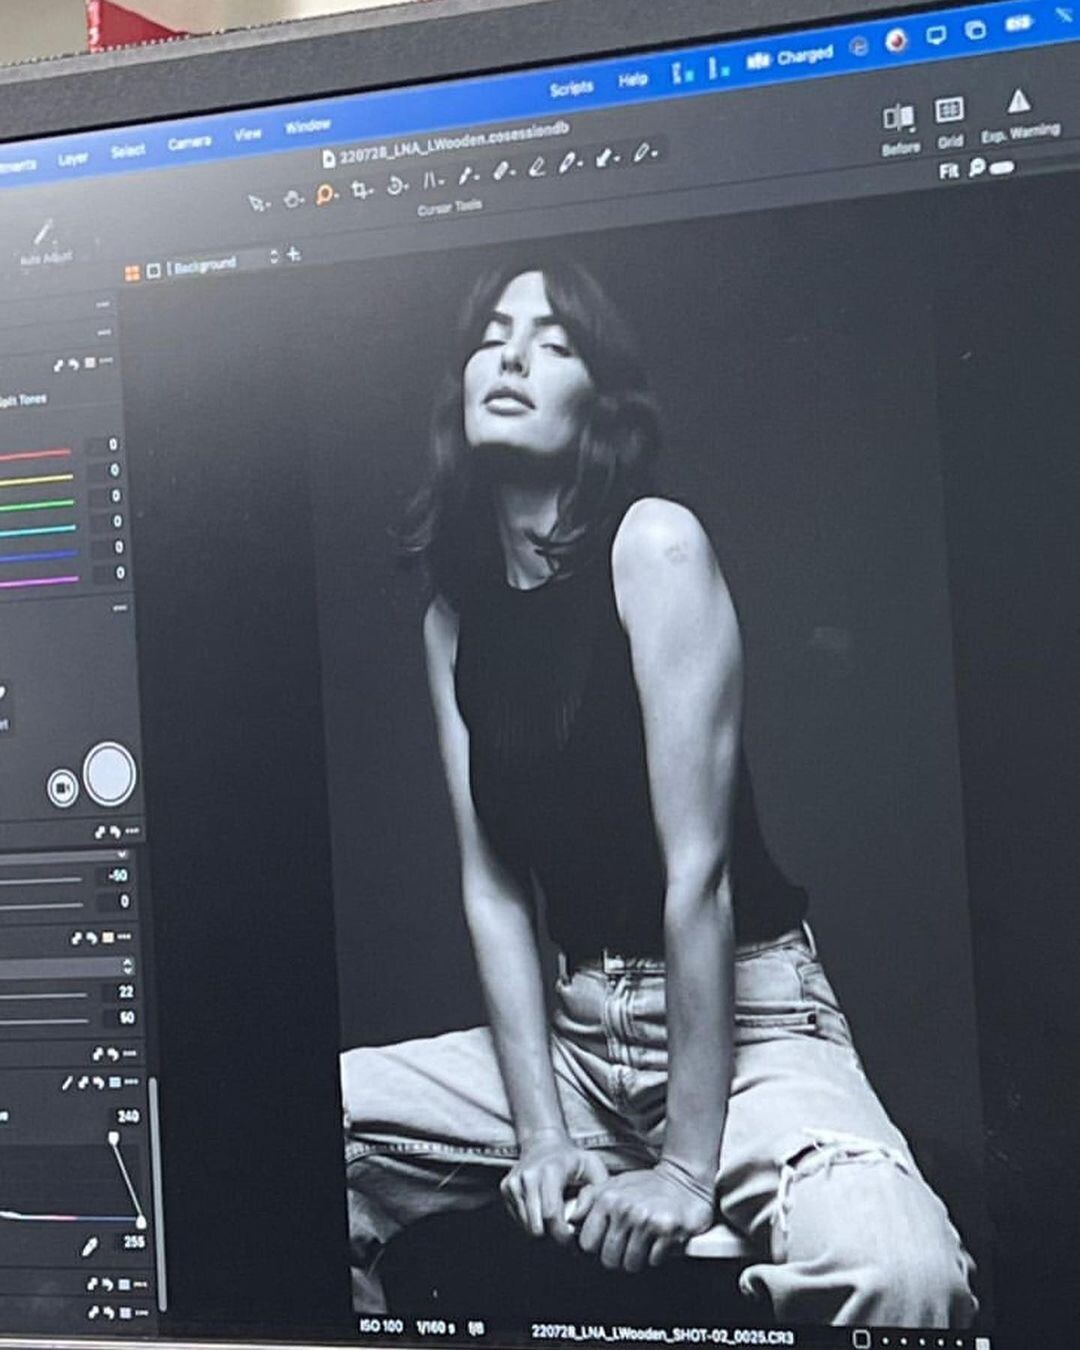Click the Auto Adjust wand icon
The image size is (1080, 1350).
click(x=44, y=234)
